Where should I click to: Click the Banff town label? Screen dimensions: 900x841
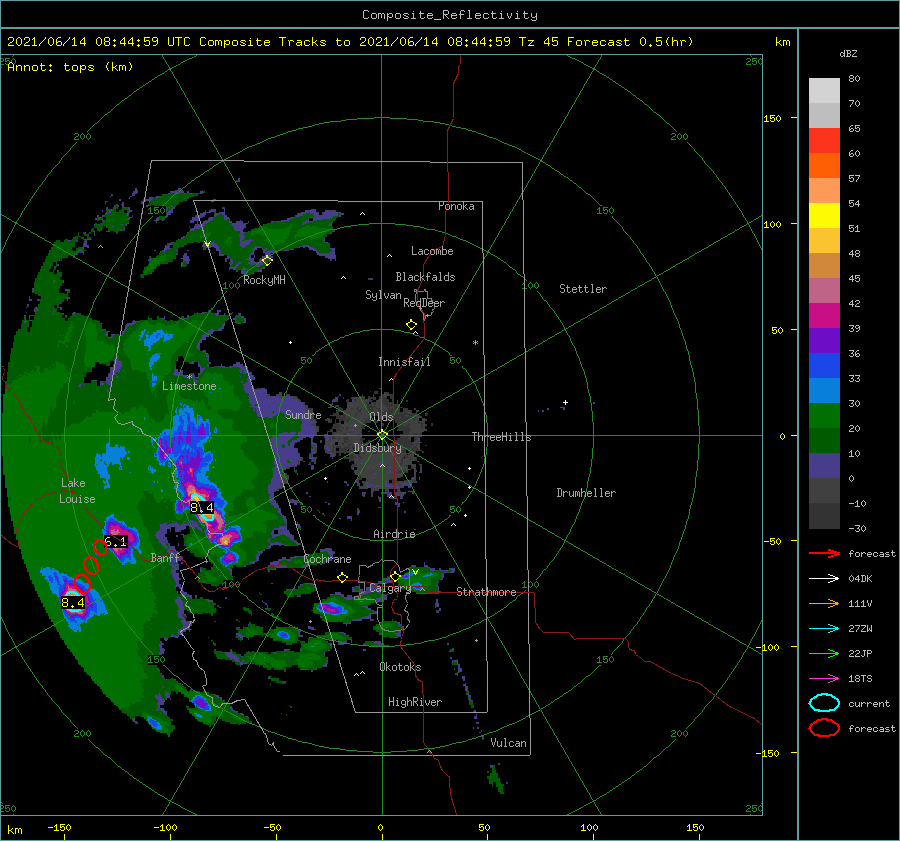165,557
